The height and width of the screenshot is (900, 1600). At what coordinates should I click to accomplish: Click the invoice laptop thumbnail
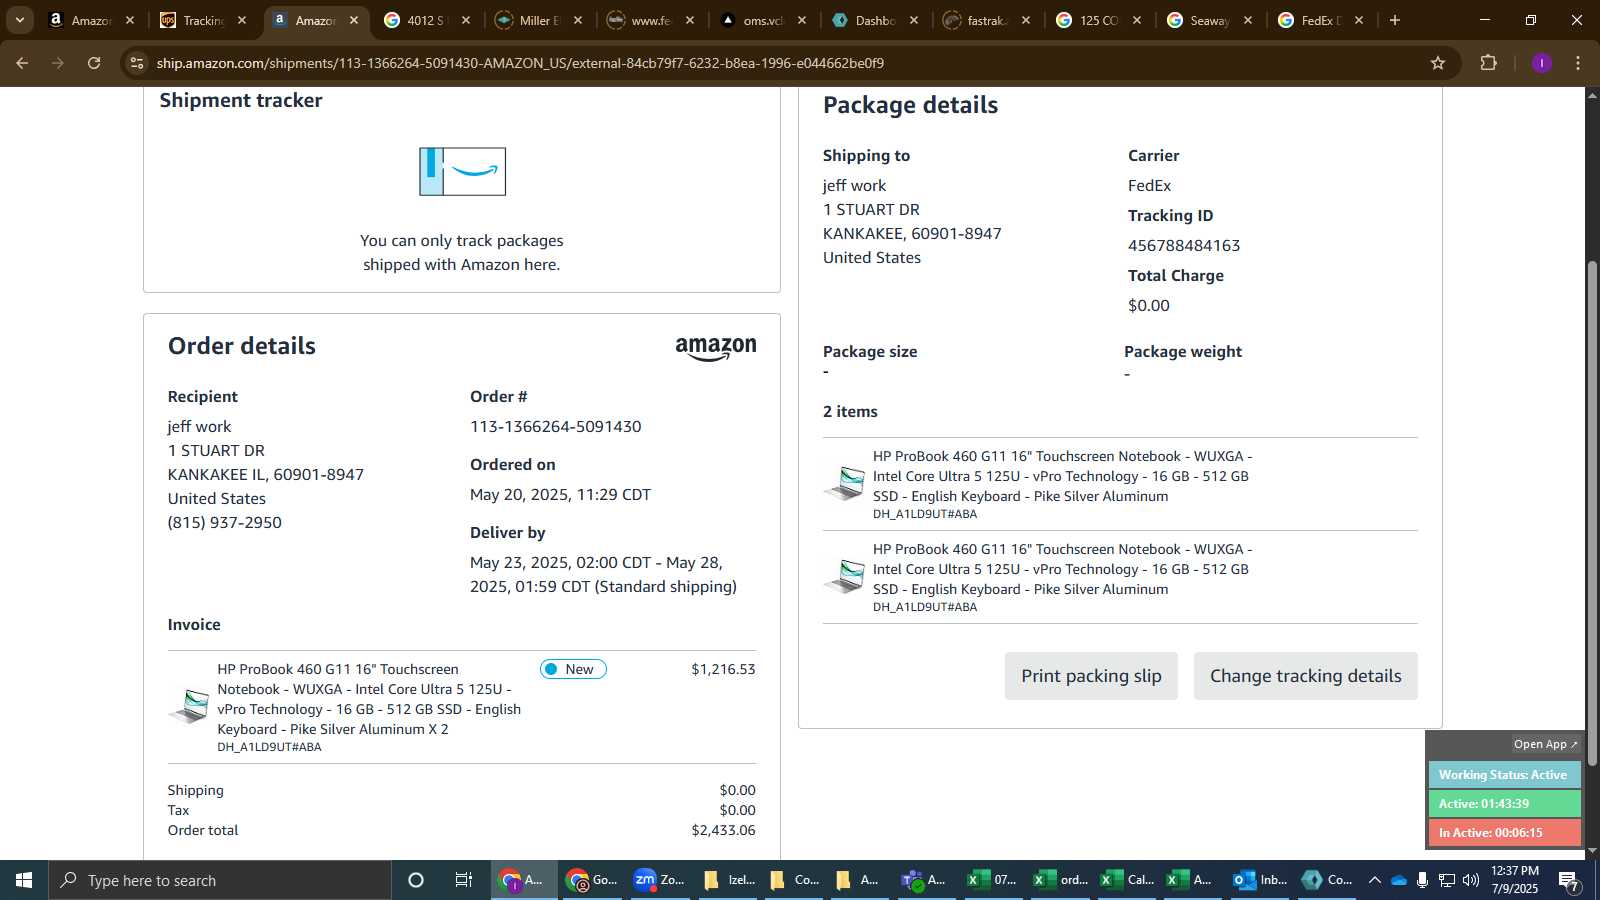click(189, 706)
